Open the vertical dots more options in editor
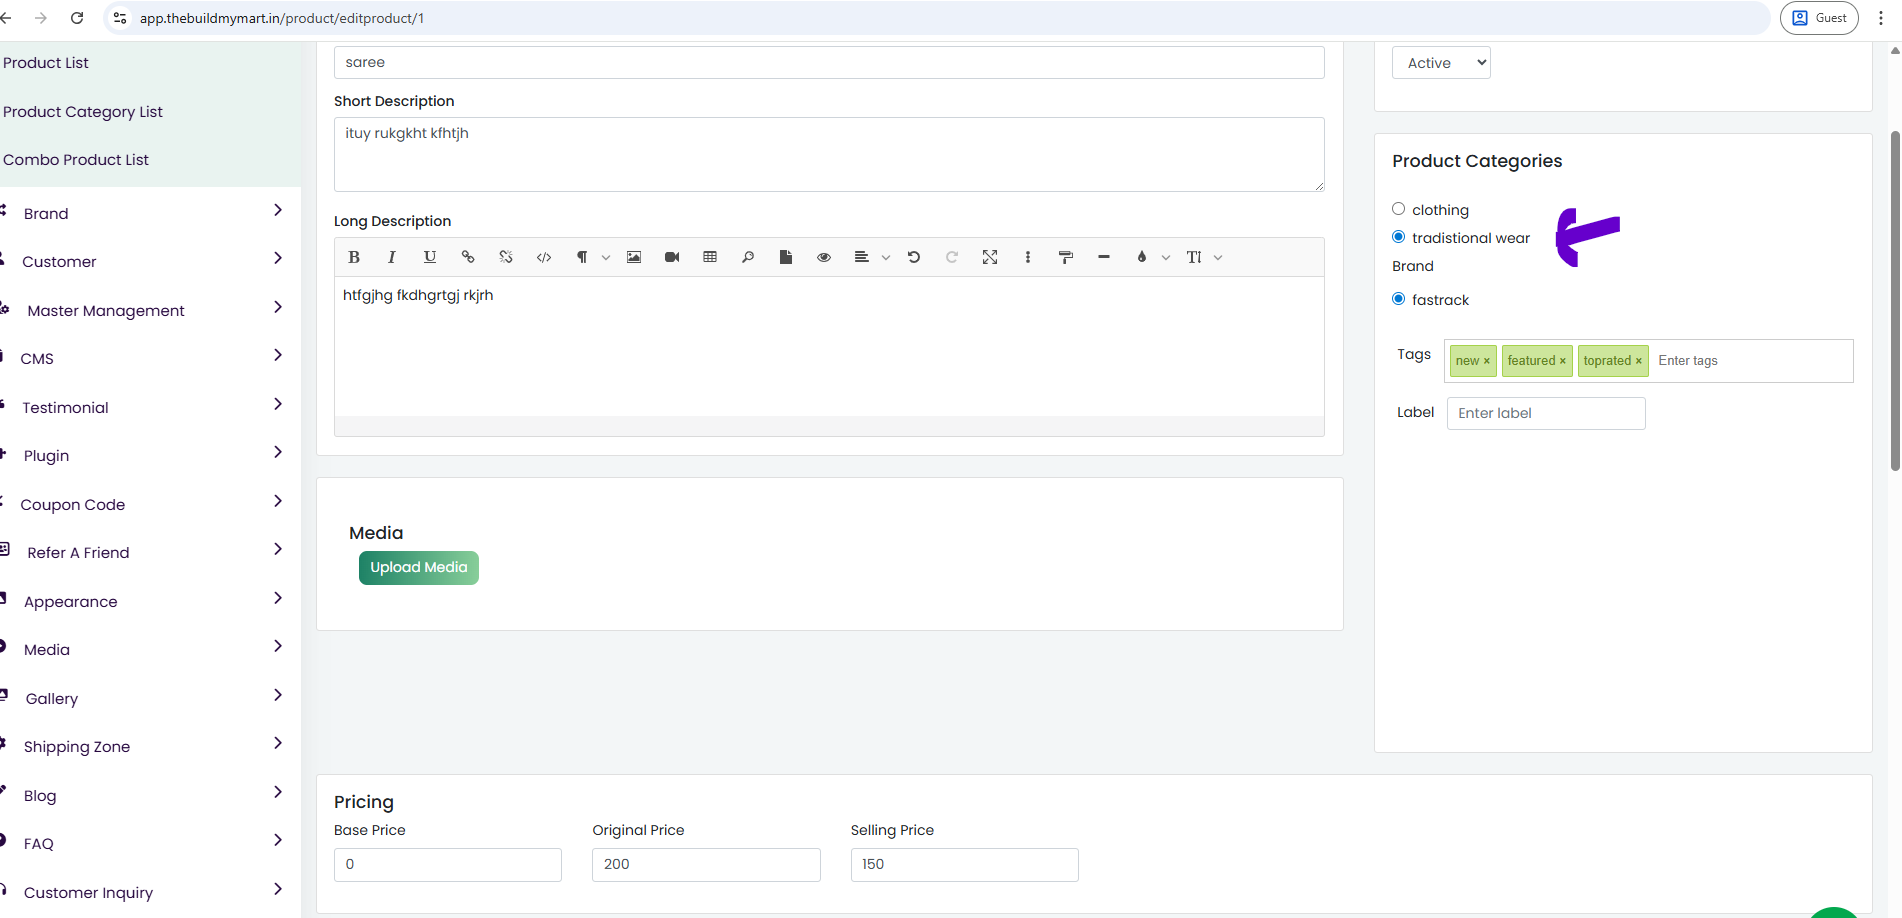This screenshot has height=918, width=1902. (x=1028, y=257)
